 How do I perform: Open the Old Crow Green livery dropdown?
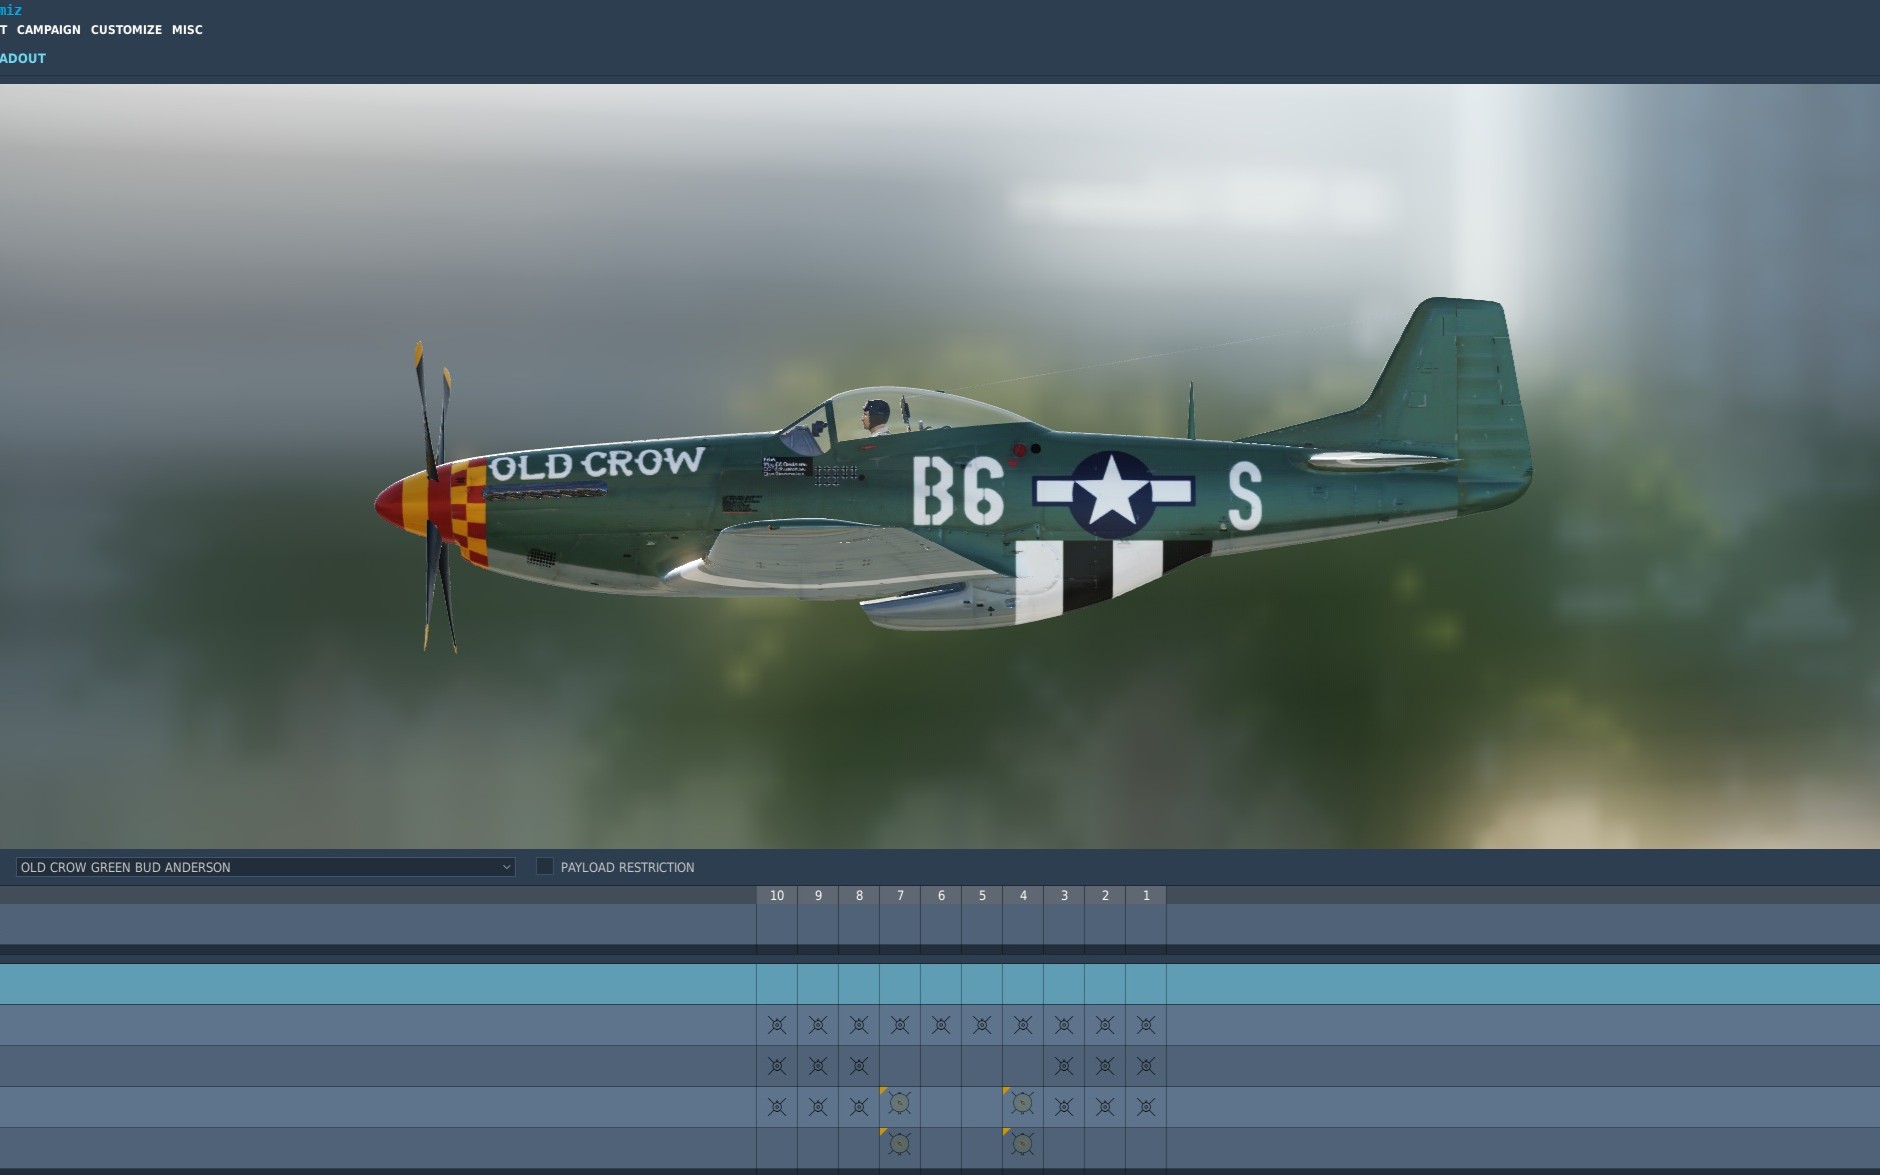[x=265, y=867]
